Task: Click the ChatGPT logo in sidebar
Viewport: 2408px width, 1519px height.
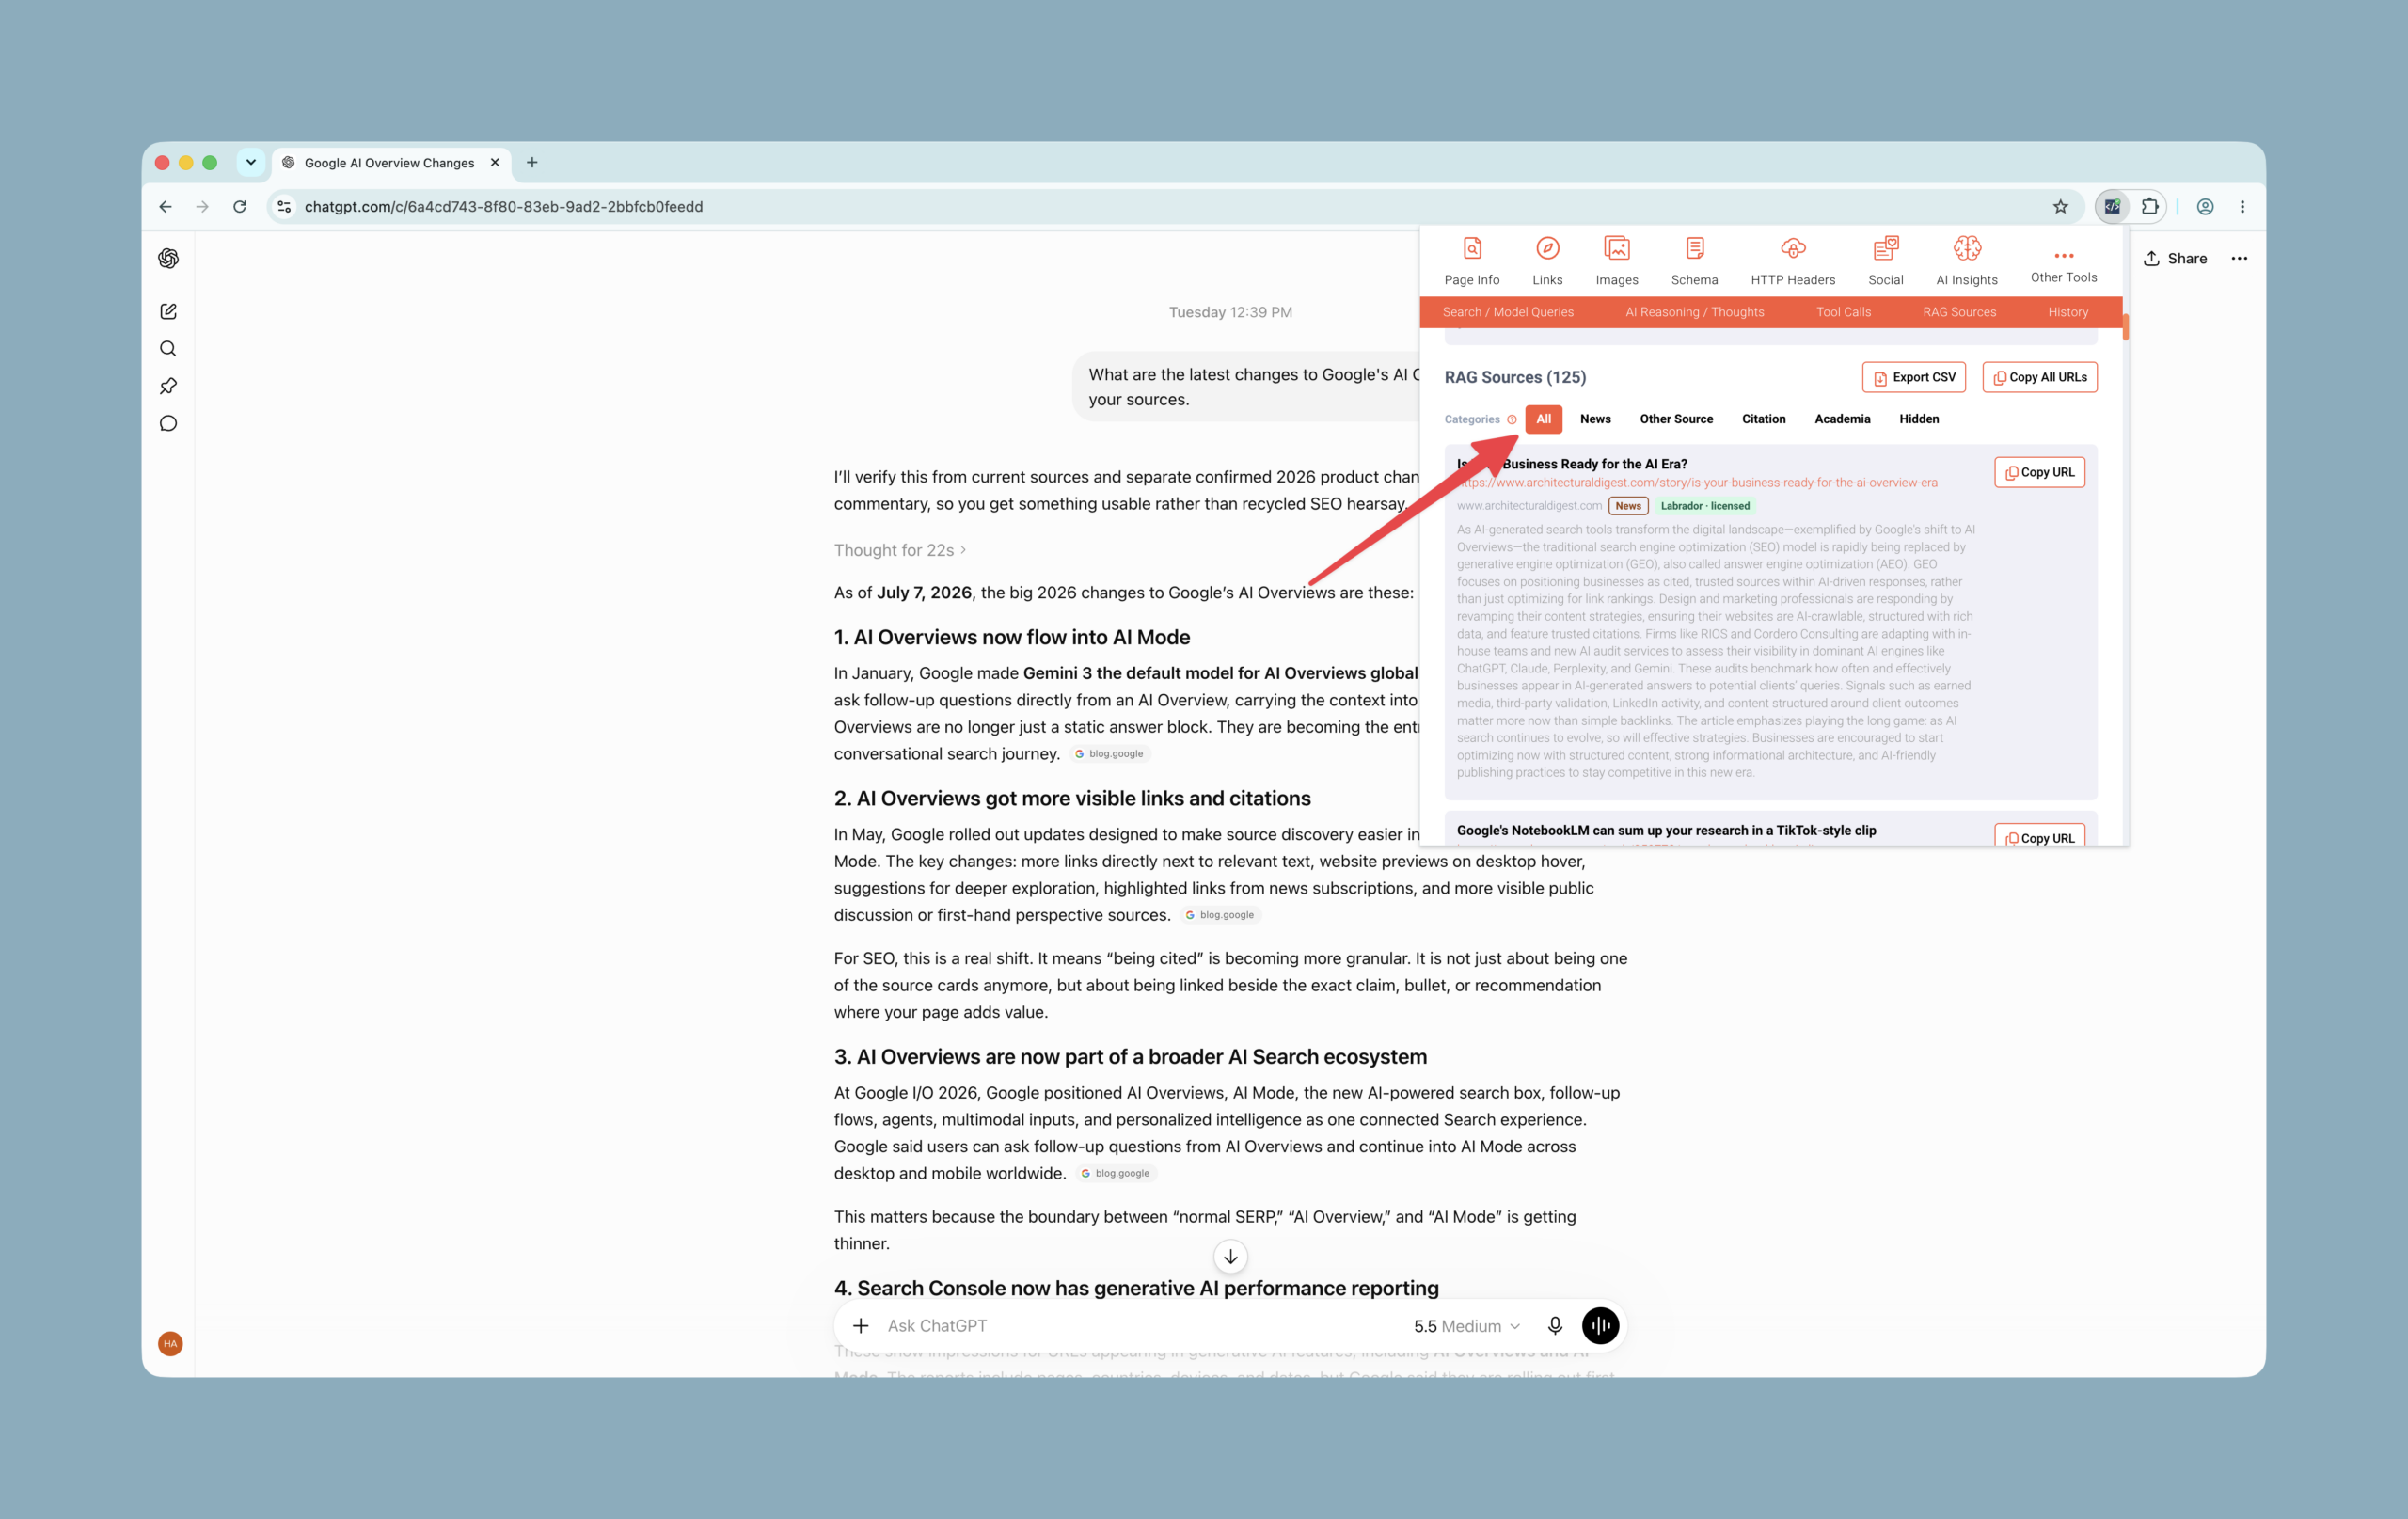Action: (x=168, y=258)
